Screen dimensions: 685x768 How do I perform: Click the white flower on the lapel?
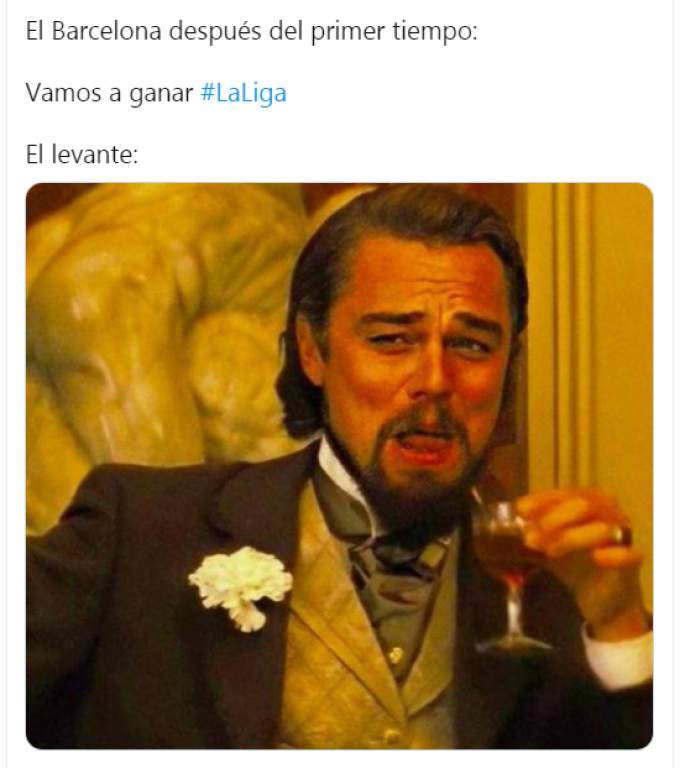click(x=240, y=586)
